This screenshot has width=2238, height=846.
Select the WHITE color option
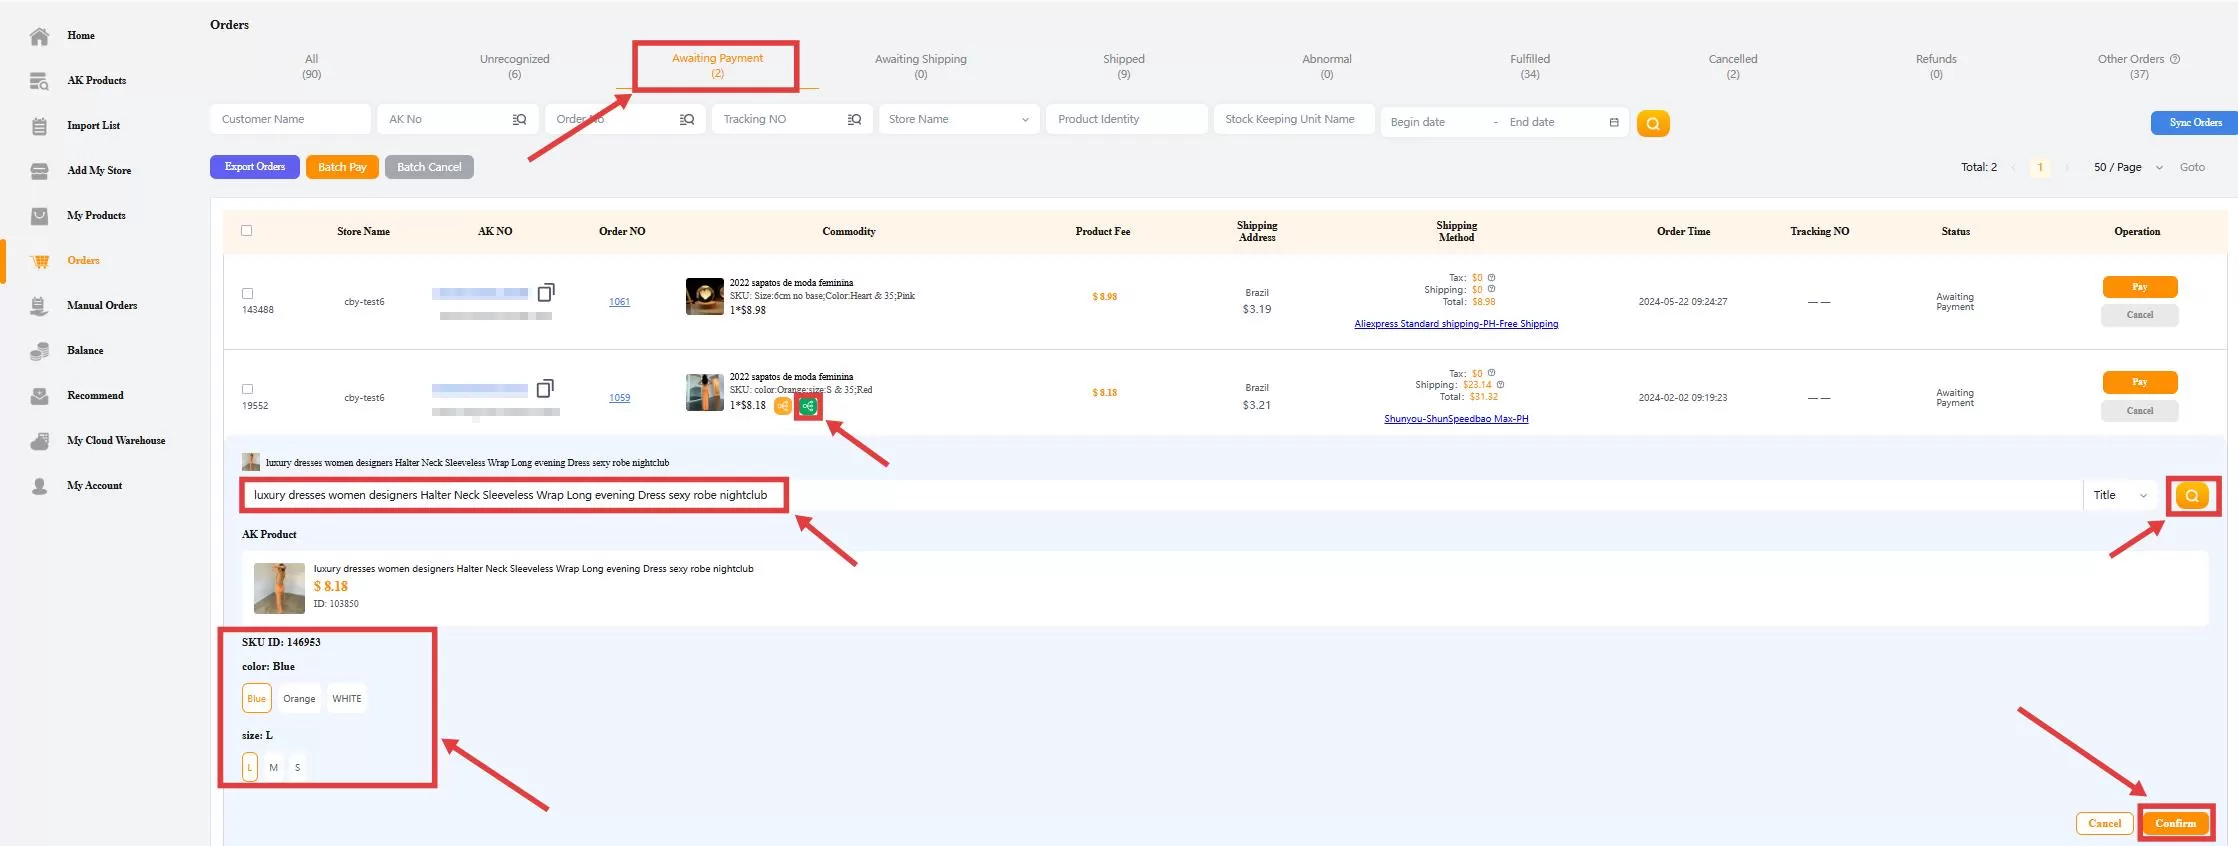pyautogui.click(x=347, y=698)
